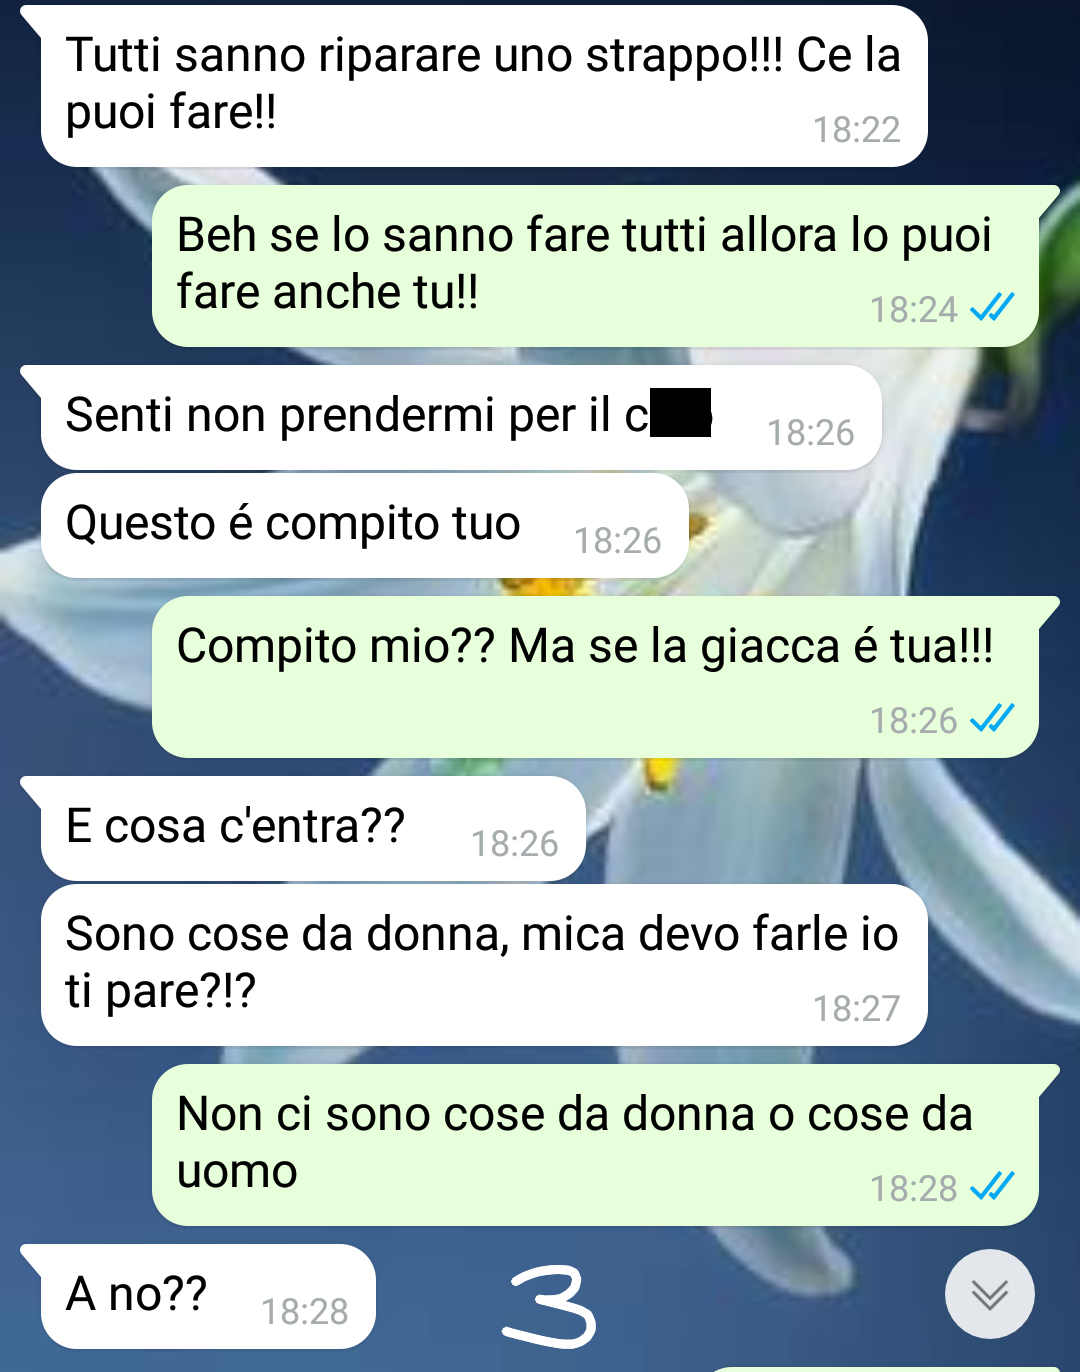Click the read receipt ticks at 18:28
This screenshot has width=1080, height=1372.
coord(993,1186)
